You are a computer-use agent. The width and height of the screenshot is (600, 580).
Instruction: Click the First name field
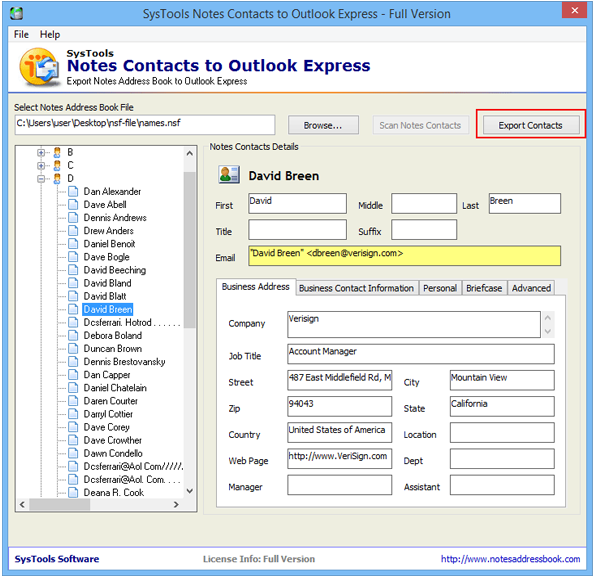coord(297,203)
